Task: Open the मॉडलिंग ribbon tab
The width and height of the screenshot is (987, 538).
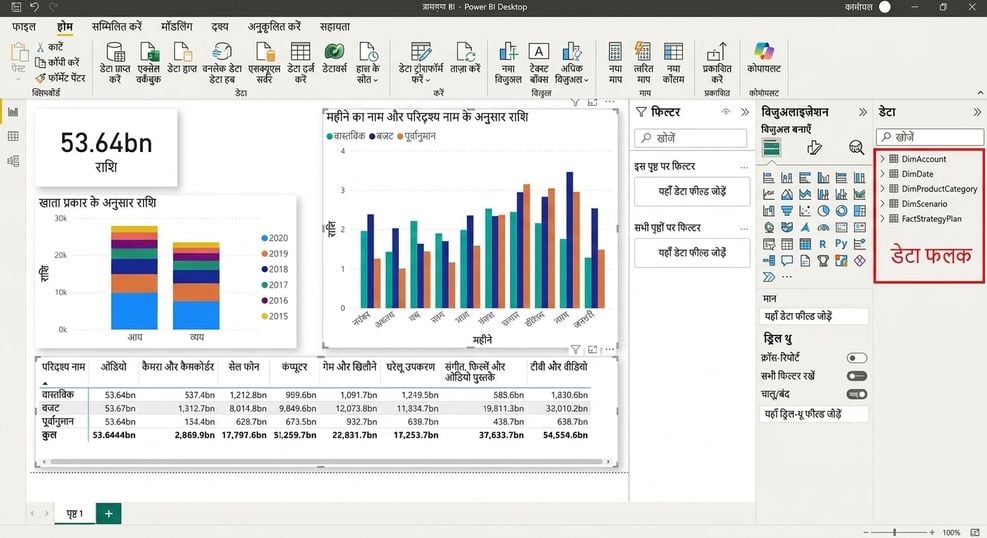Action: pyautogui.click(x=177, y=26)
